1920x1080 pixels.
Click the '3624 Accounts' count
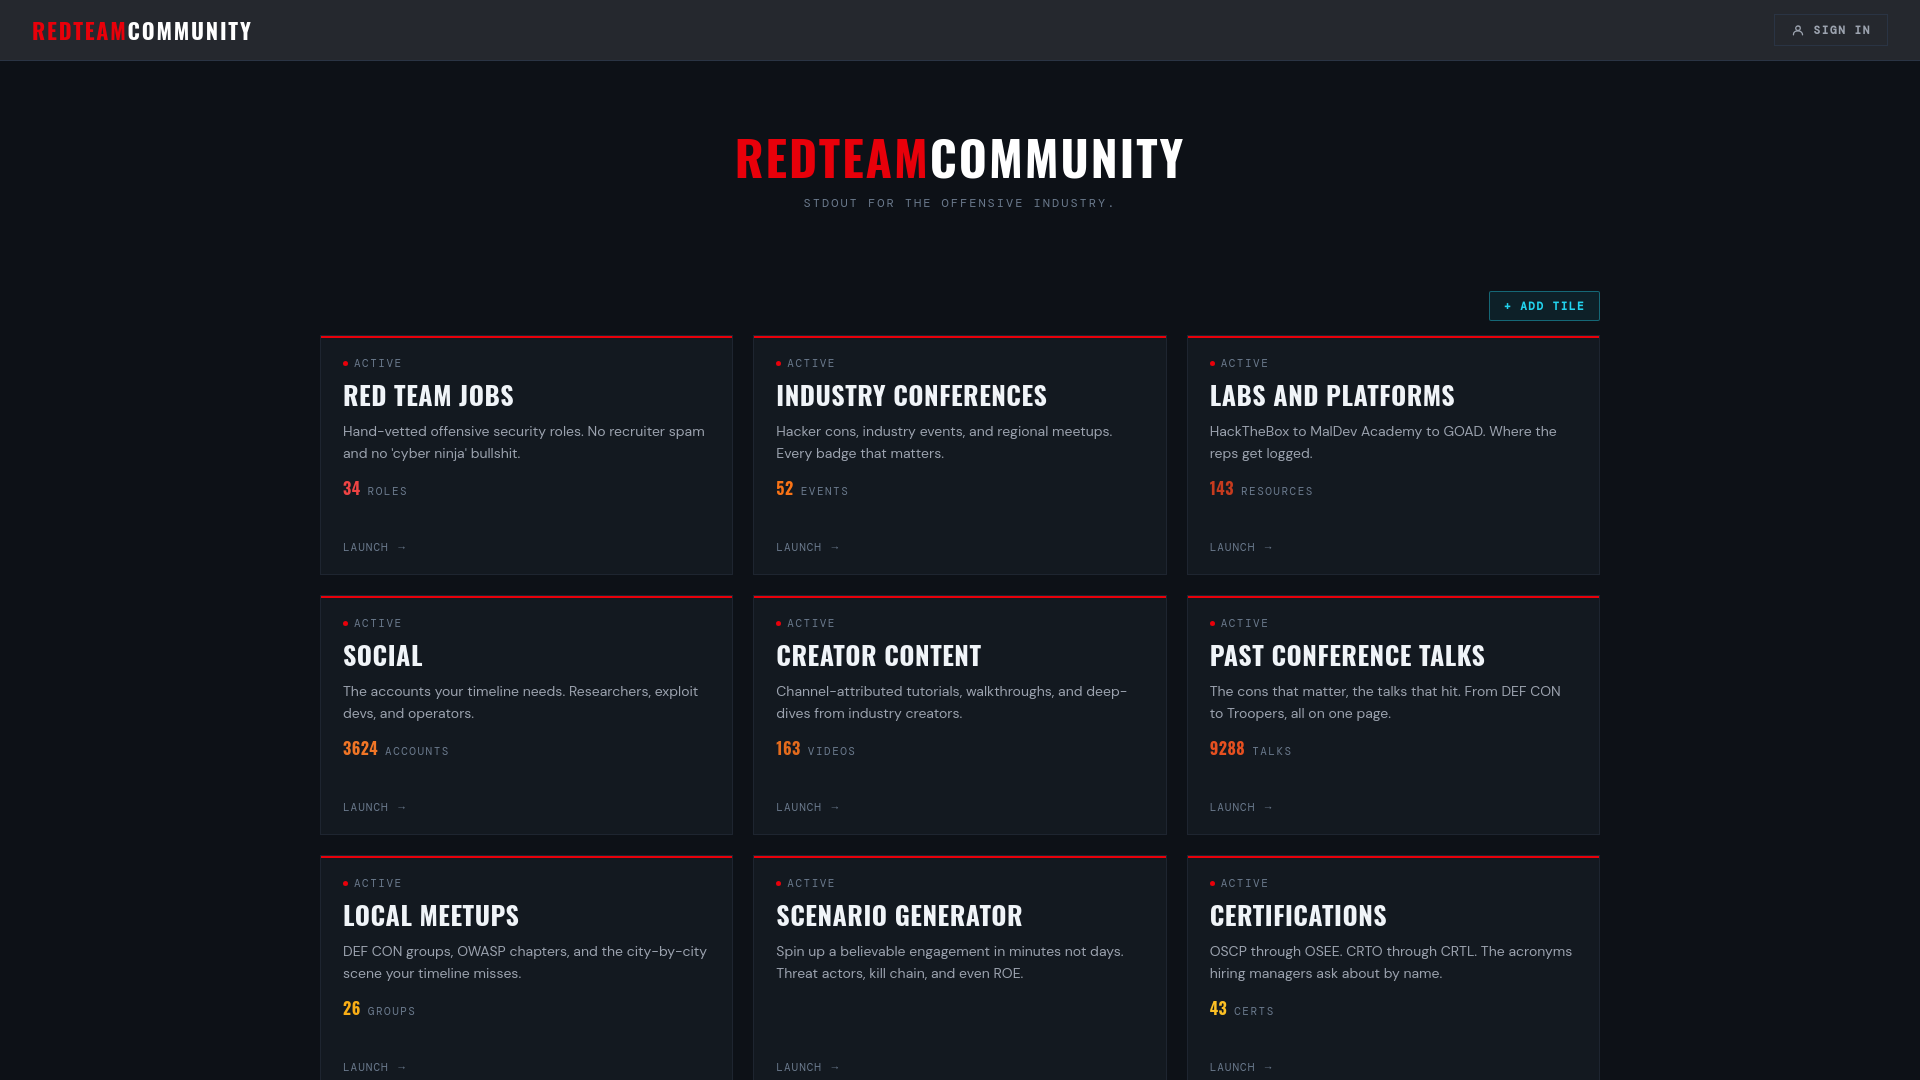[396, 750]
